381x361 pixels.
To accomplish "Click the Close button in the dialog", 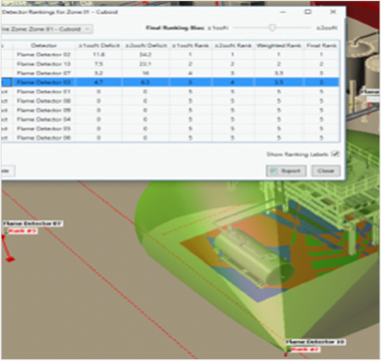I will (326, 171).
